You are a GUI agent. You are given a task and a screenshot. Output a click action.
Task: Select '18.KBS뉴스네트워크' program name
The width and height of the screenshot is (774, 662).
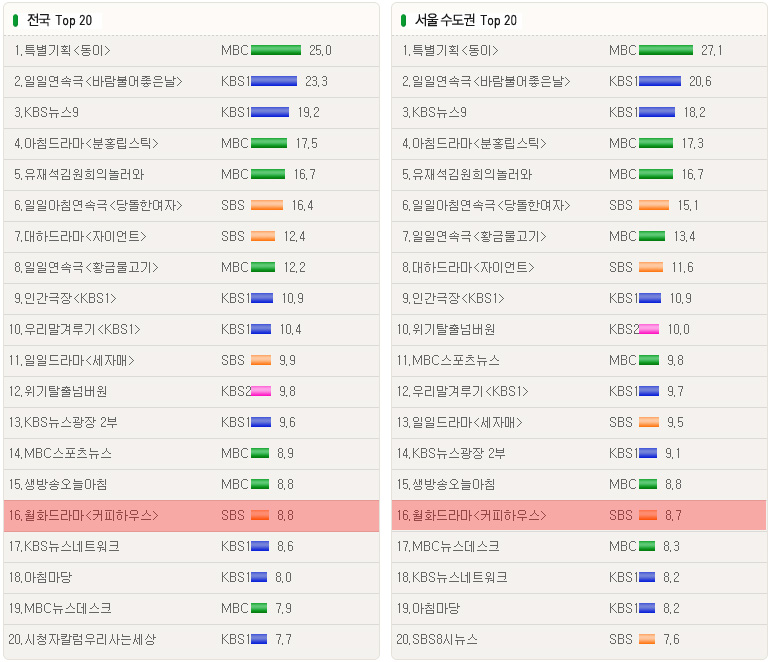[452, 578]
